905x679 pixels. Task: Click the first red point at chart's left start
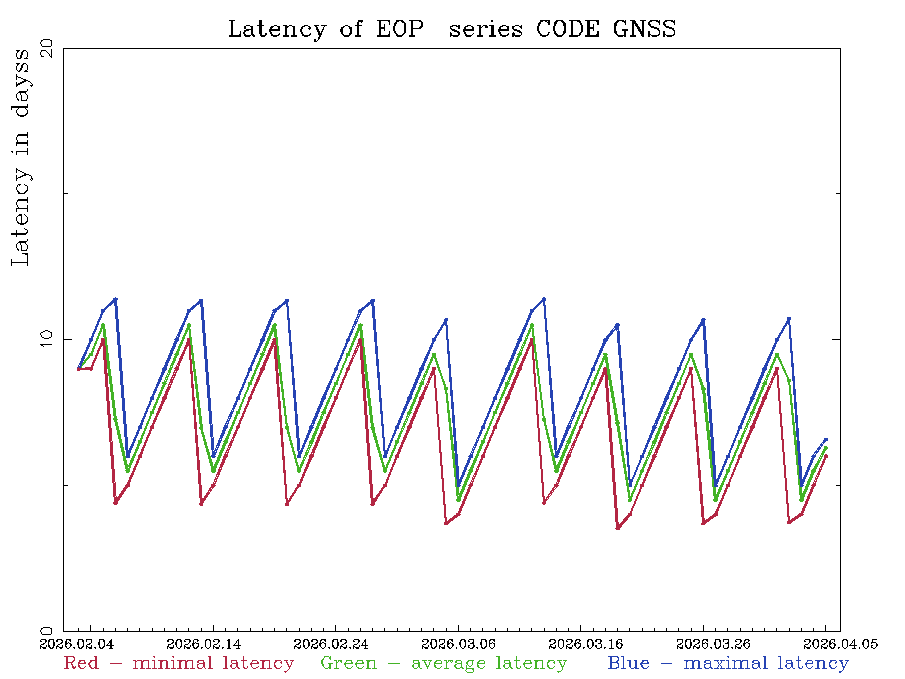(x=79, y=369)
